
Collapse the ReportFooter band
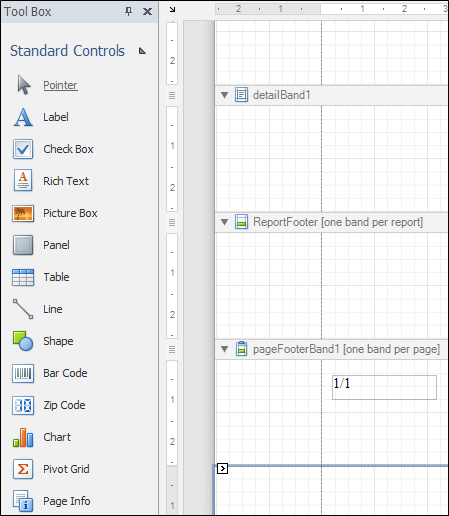point(224,222)
